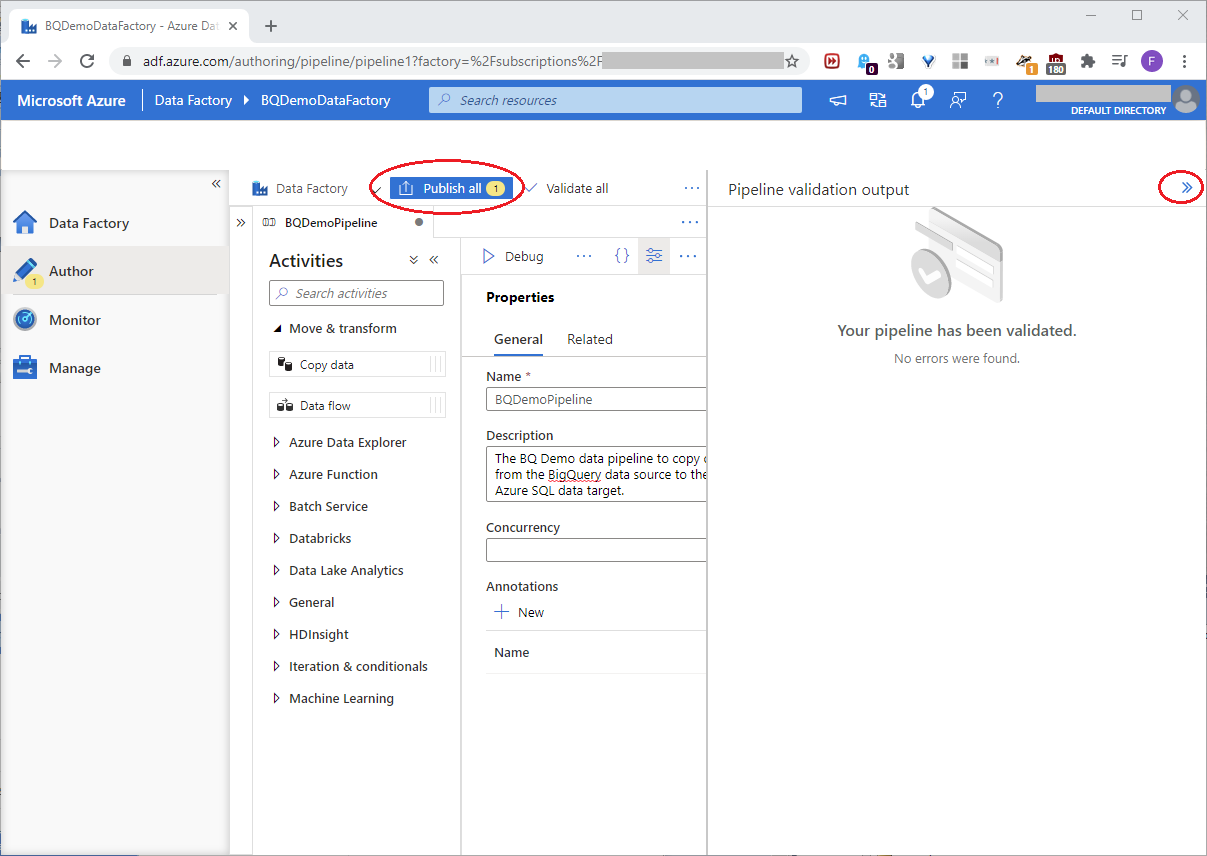Click the BQDemoDataFactory breadcrumb link
The width and height of the screenshot is (1207, 856).
[325, 100]
